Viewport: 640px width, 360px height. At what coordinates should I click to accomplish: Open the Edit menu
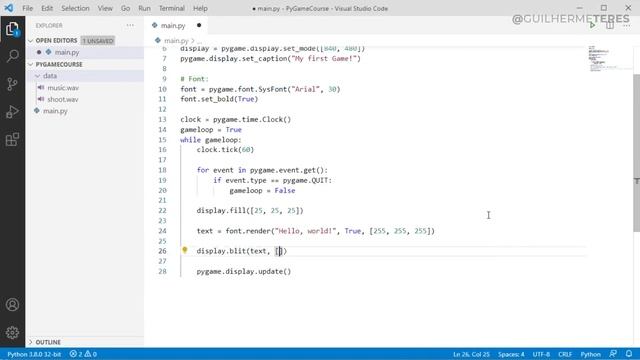47,8
